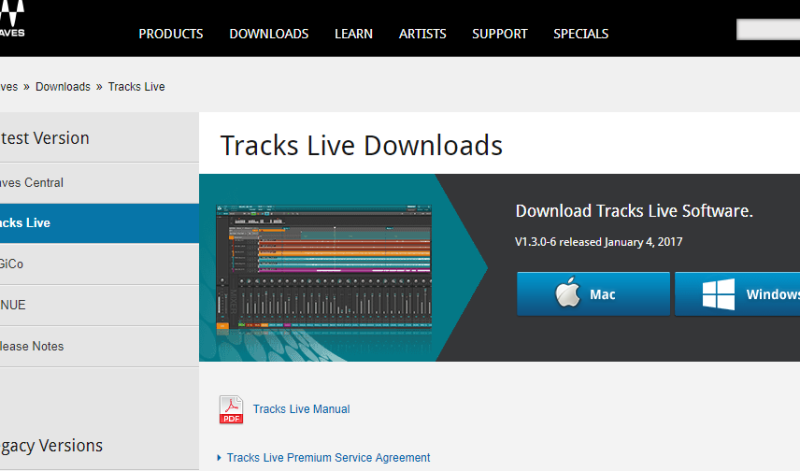Click the Tracks Live breadcrumb link
The width and height of the screenshot is (800, 471).
click(x=136, y=87)
